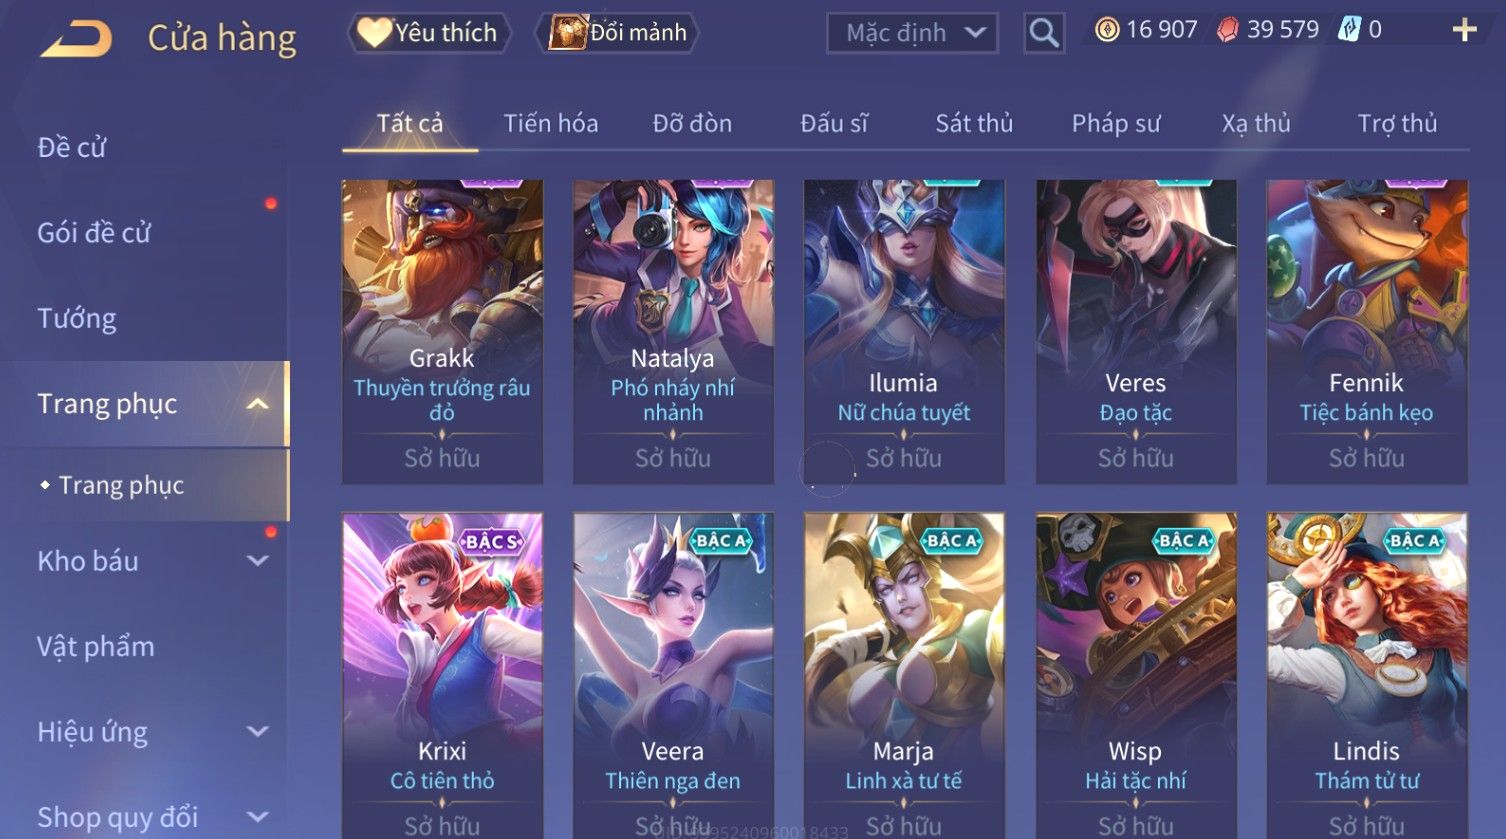Open Yêu thích heart favorites button
This screenshot has width=1506, height=839.
tap(429, 33)
